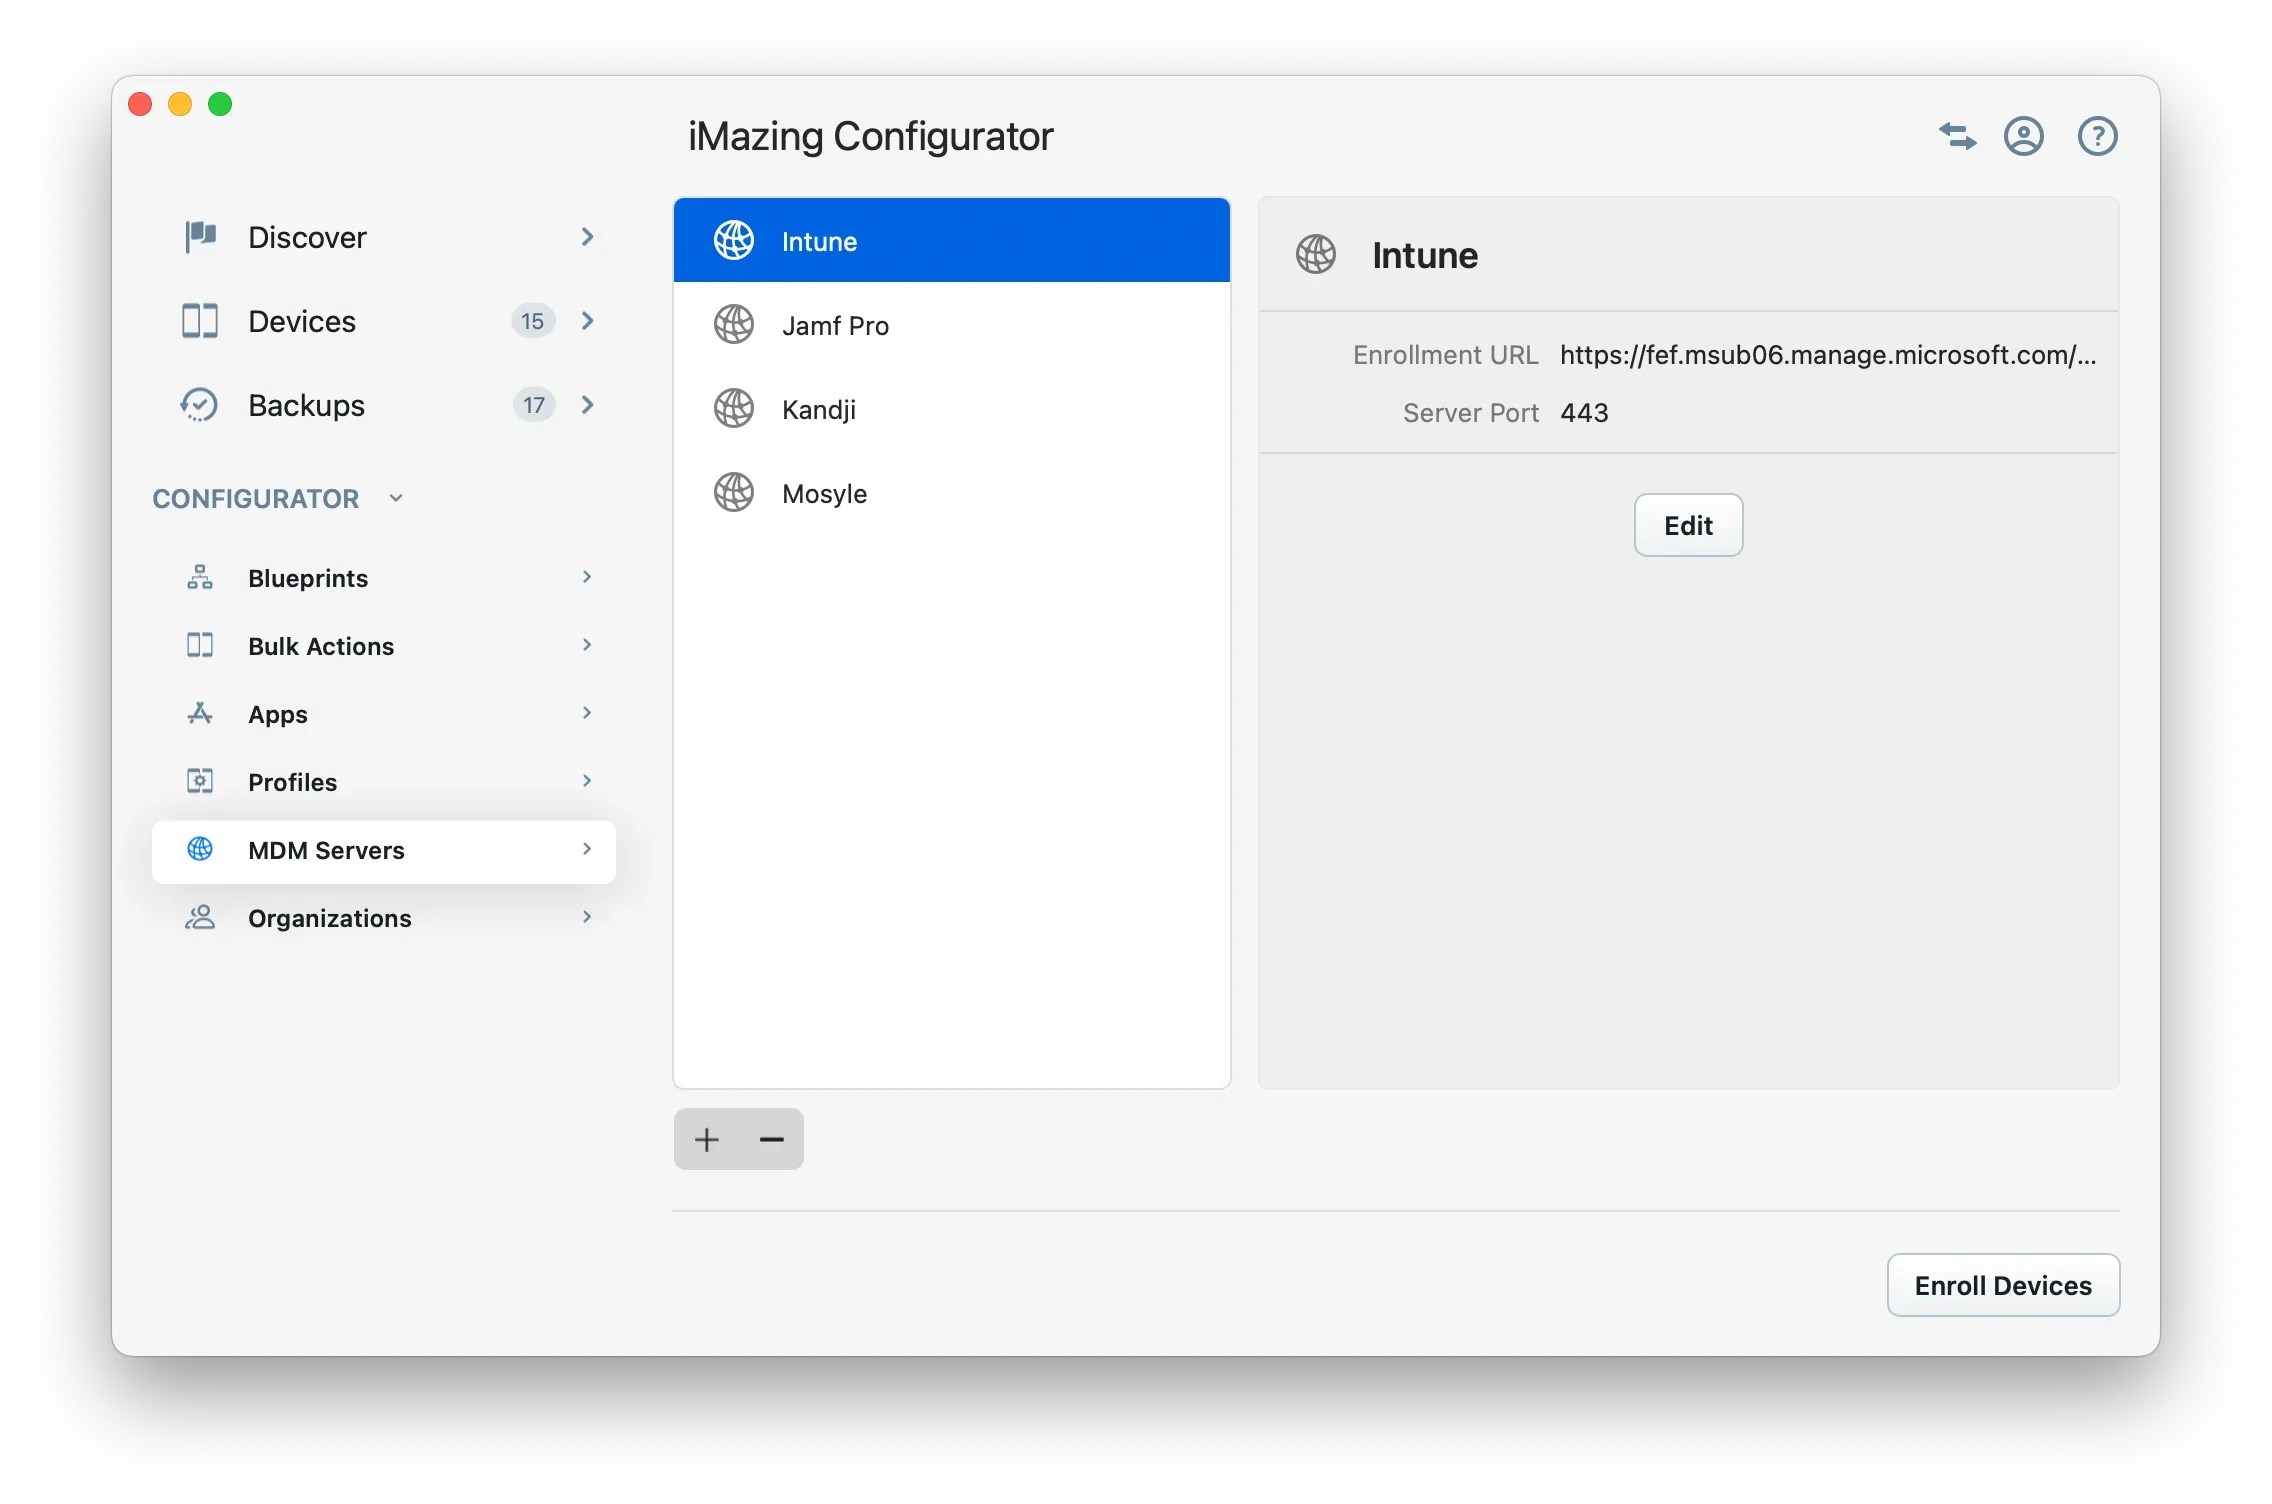Image resolution: width=2272 pixels, height=1504 pixels.
Task: Click the Devices sidebar icon
Action: [199, 321]
